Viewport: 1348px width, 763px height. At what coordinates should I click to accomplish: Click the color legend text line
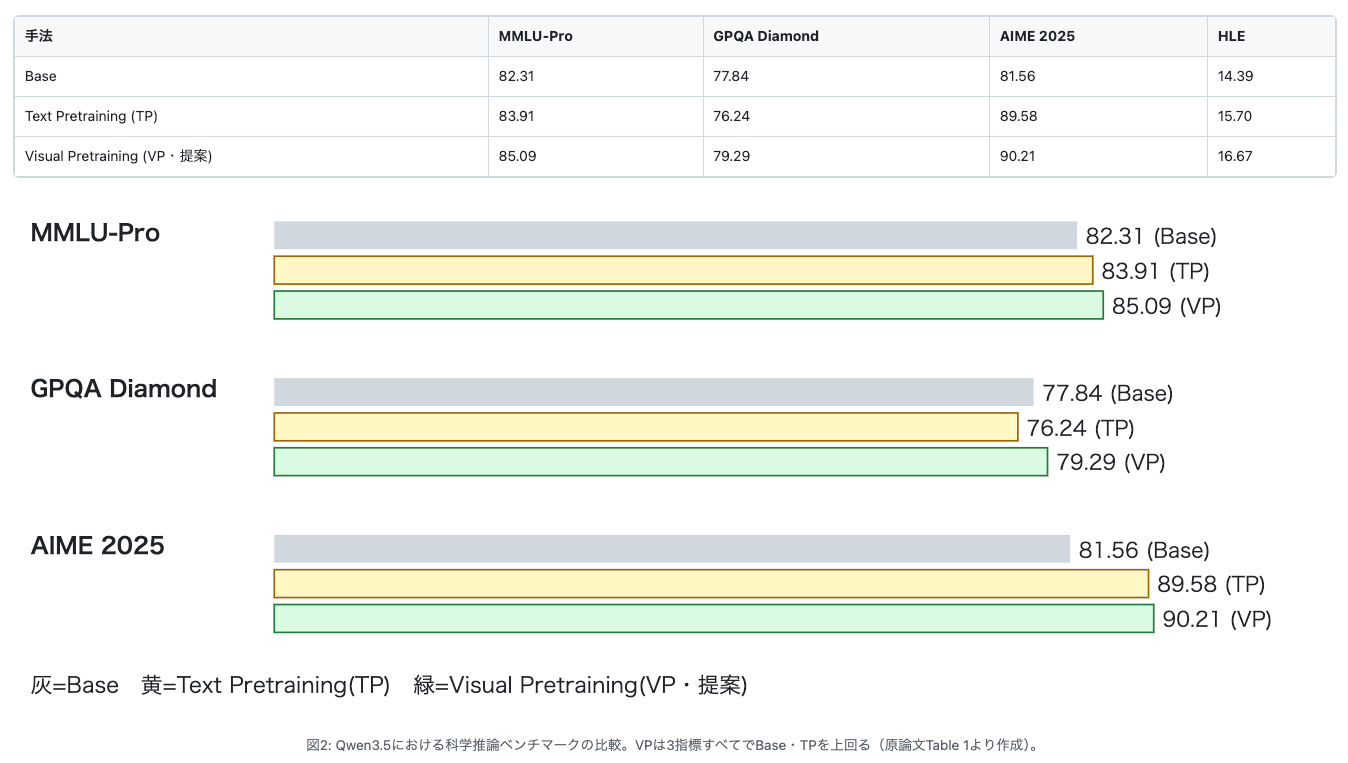coord(389,685)
